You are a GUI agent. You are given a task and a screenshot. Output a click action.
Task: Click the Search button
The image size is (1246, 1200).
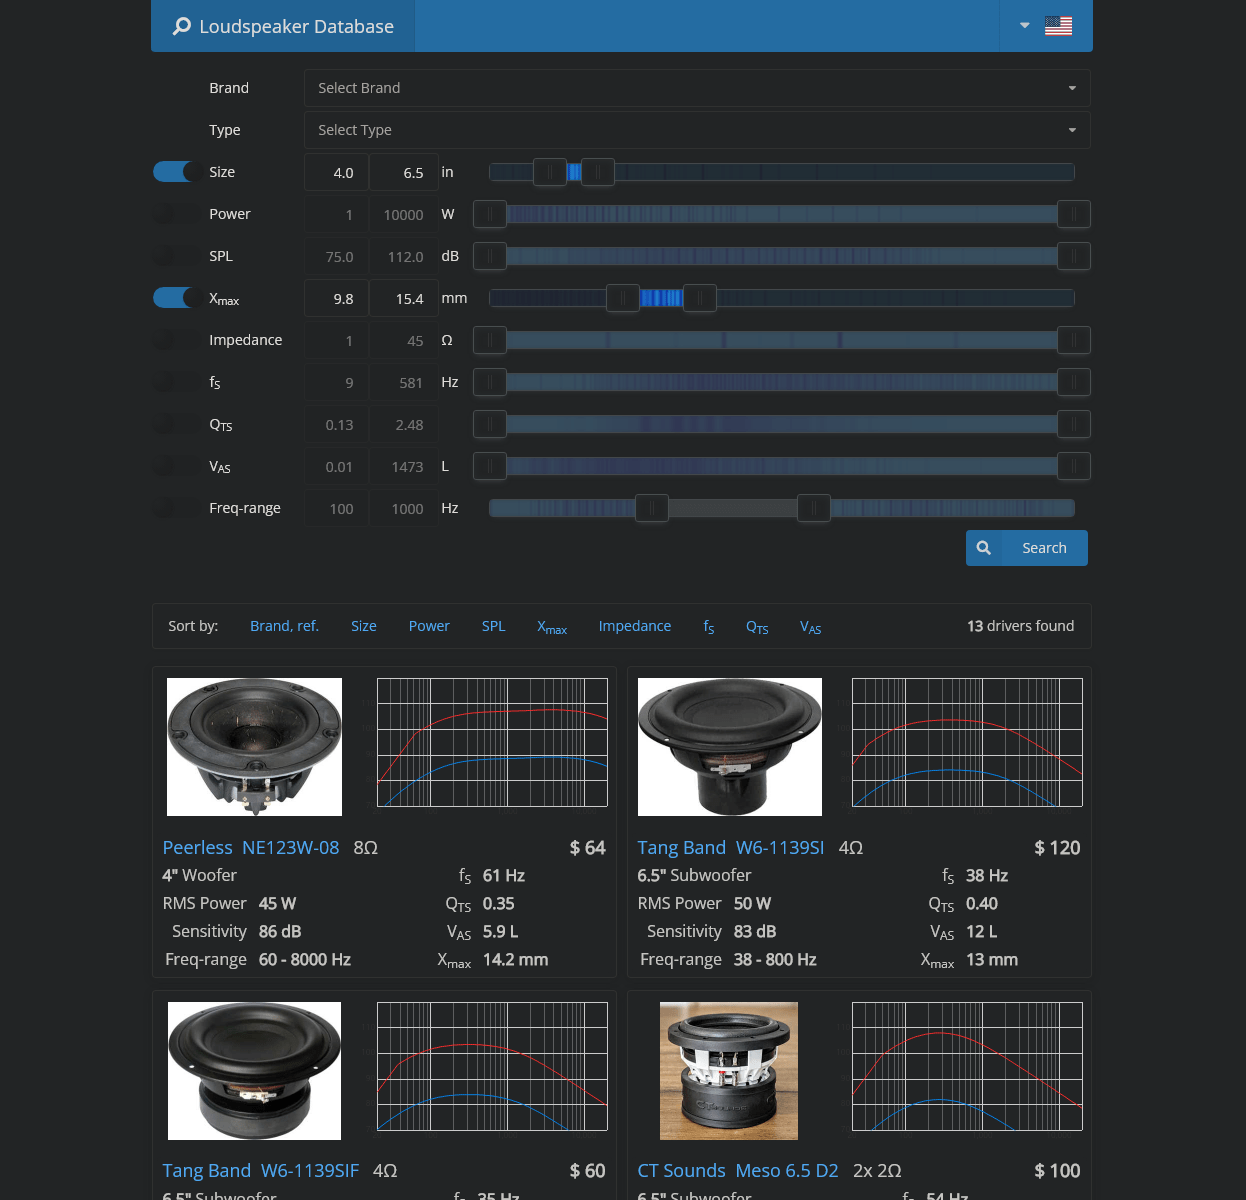(1027, 548)
